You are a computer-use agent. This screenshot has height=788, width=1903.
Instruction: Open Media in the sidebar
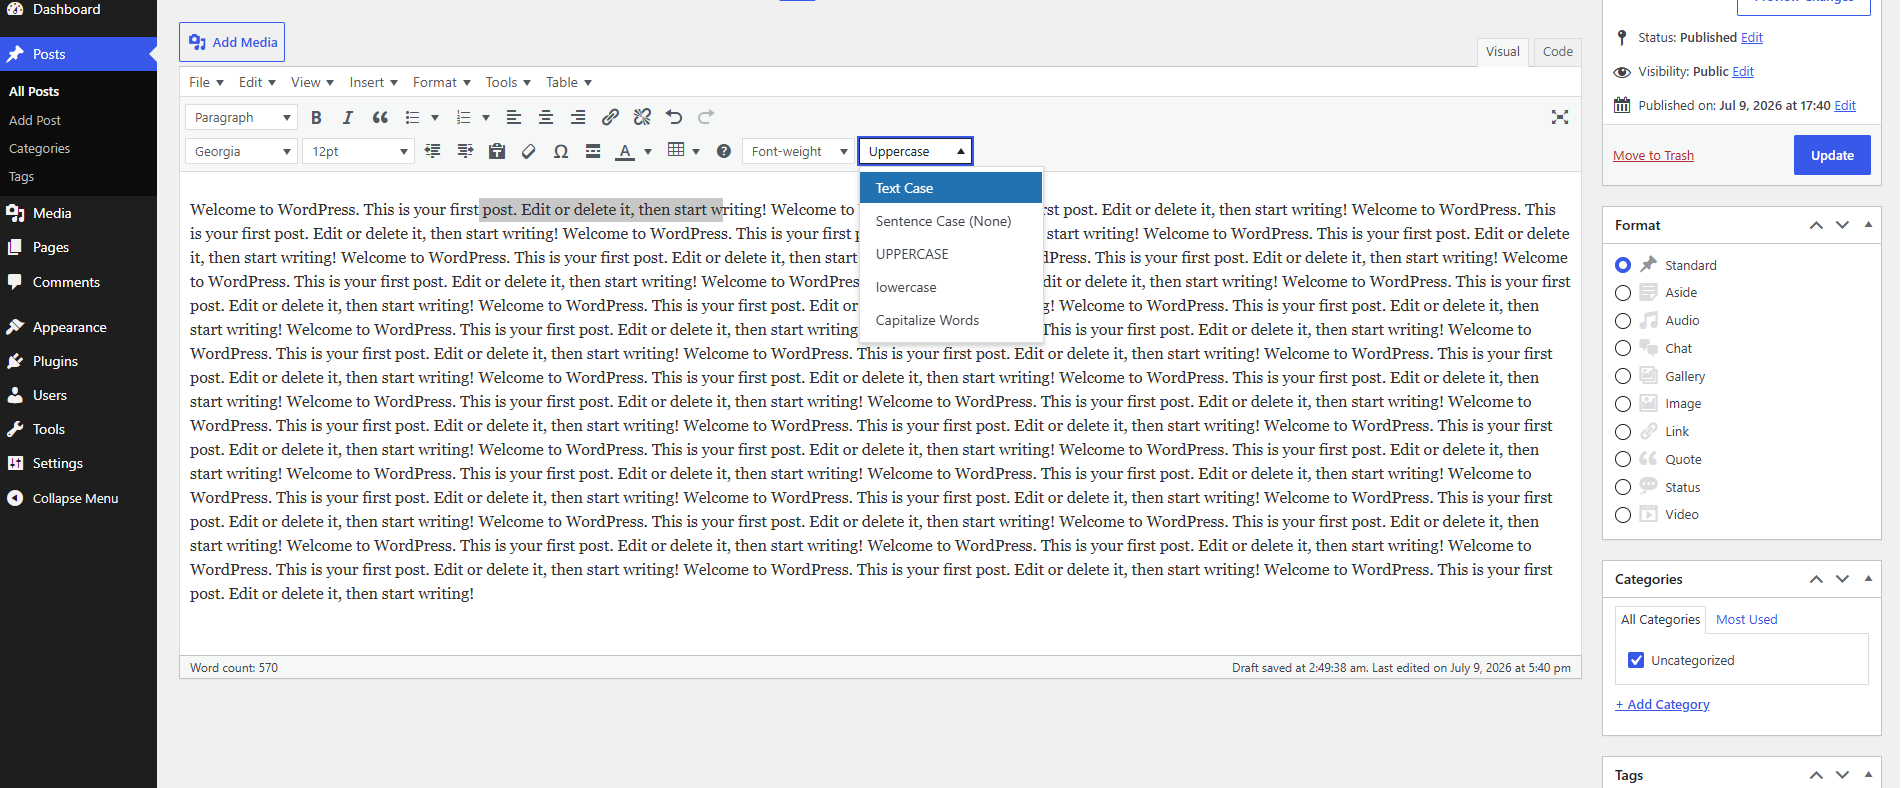(52, 213)
